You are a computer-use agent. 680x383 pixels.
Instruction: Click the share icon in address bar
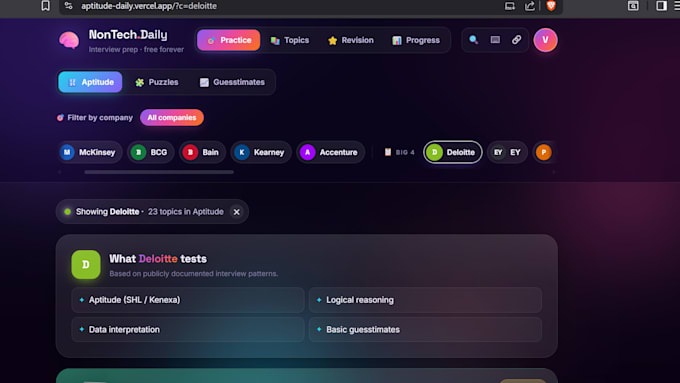click(530, 6)
